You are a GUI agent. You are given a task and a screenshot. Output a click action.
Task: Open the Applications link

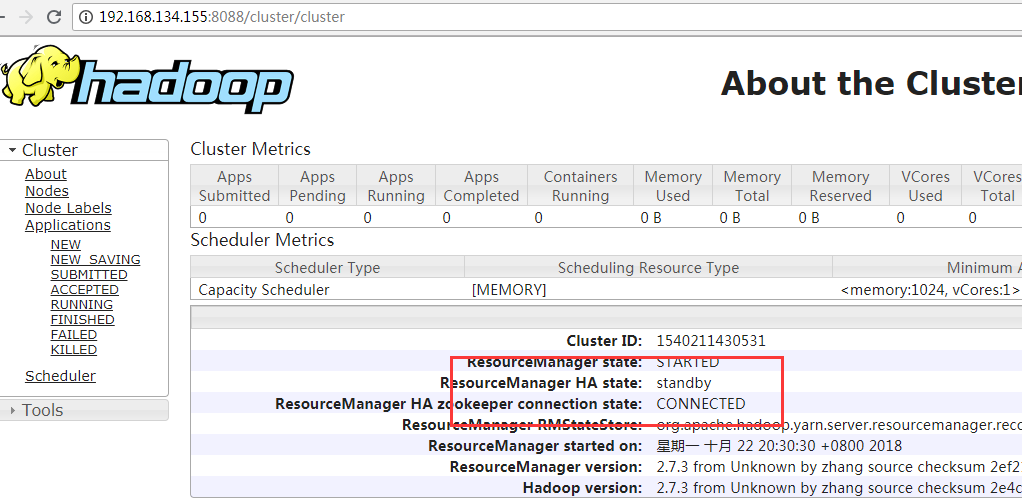coord(68,225)
